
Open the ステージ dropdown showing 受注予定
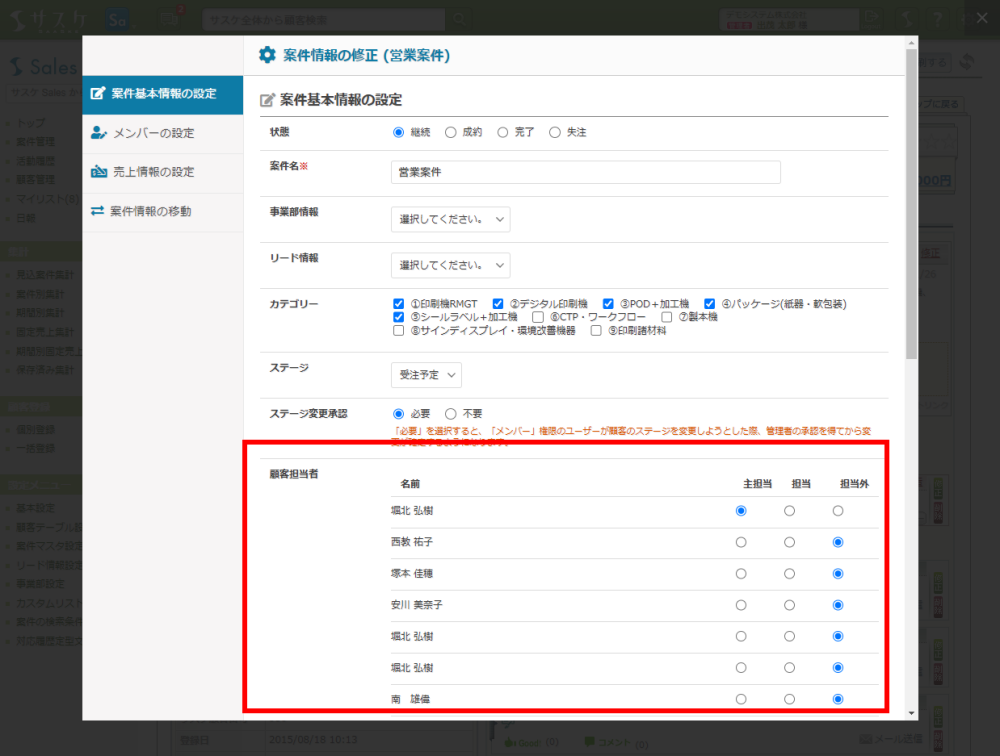pyautogui.click(x=426, y=375)
